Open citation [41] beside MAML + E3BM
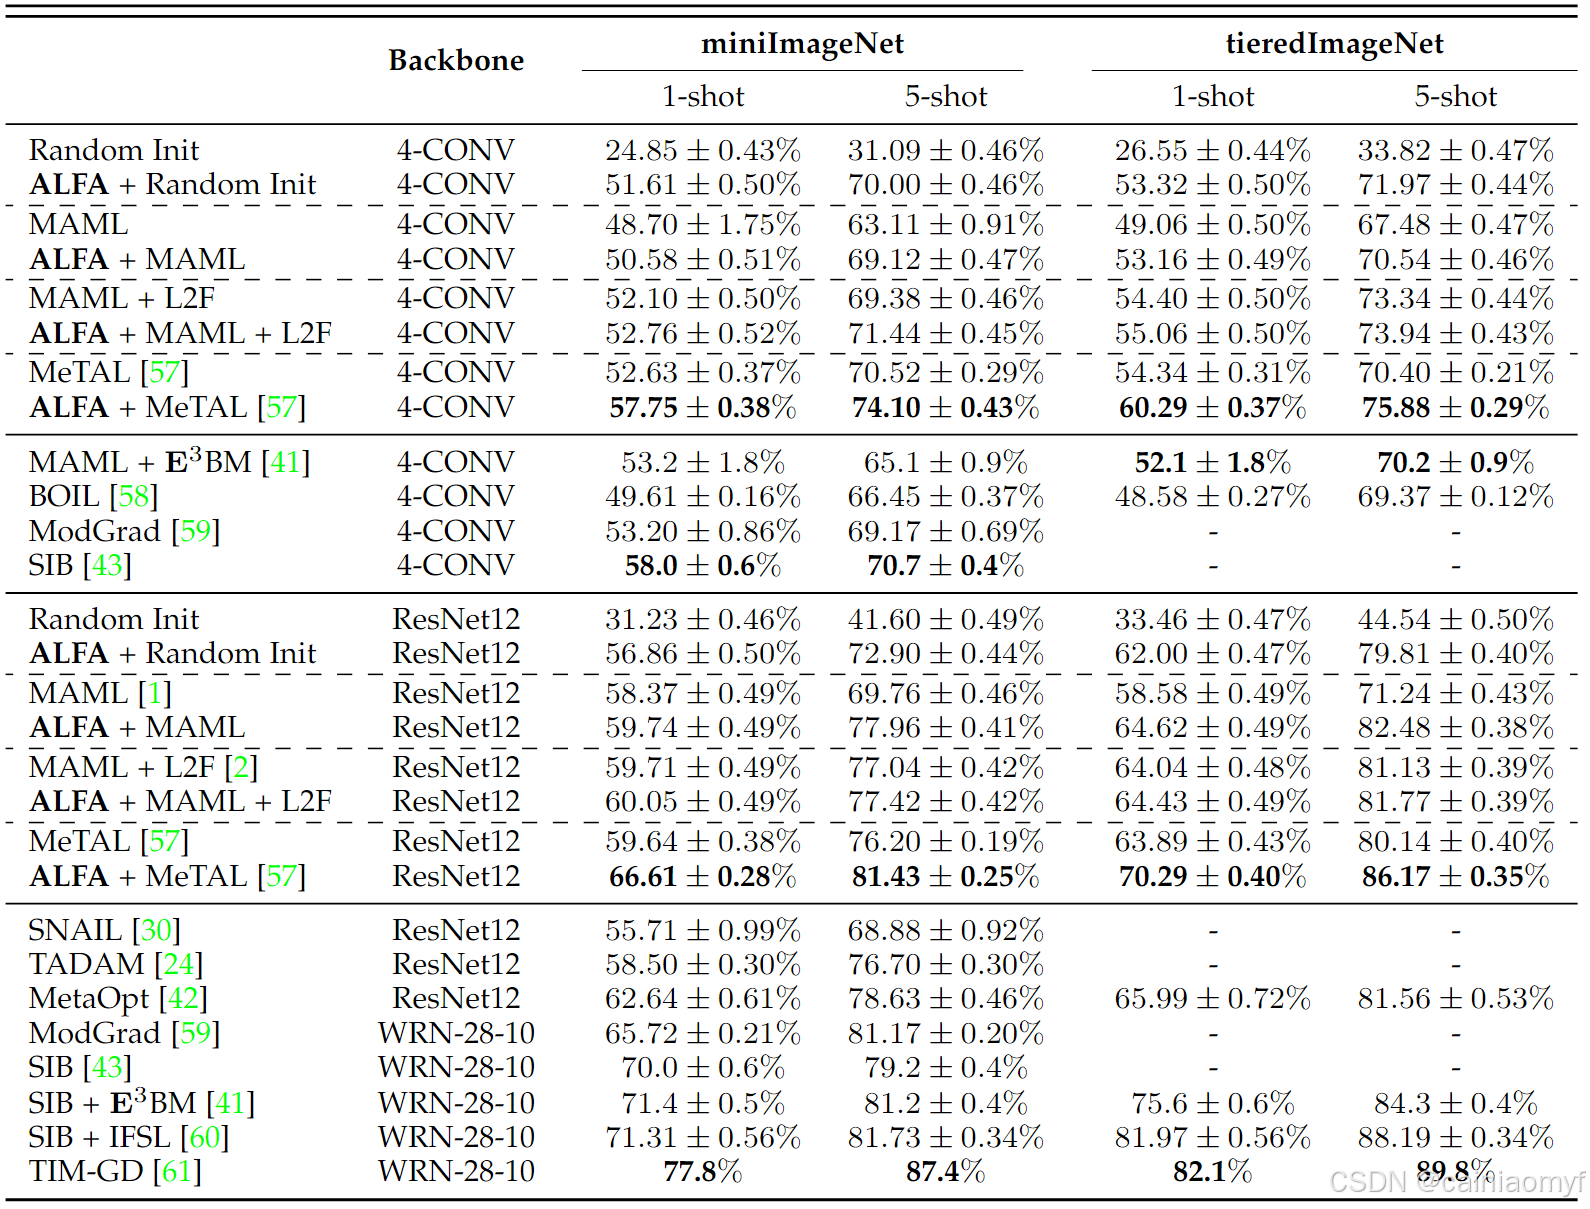This screenshot has width=1590, height=1209. (285, 462)
